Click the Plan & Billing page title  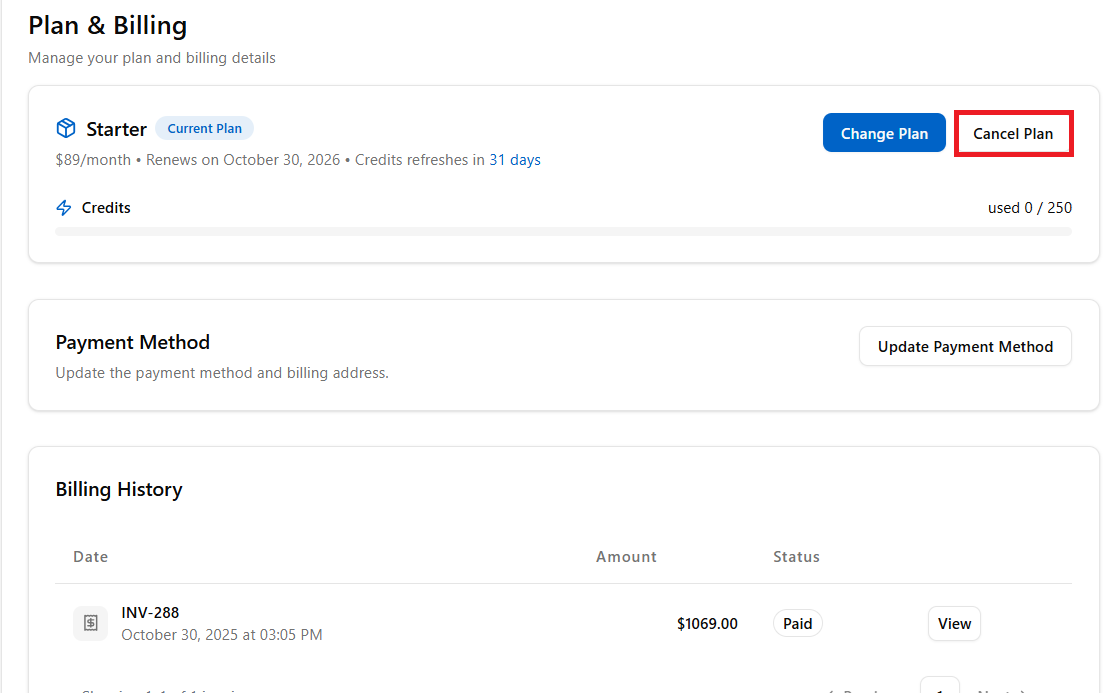108,26
